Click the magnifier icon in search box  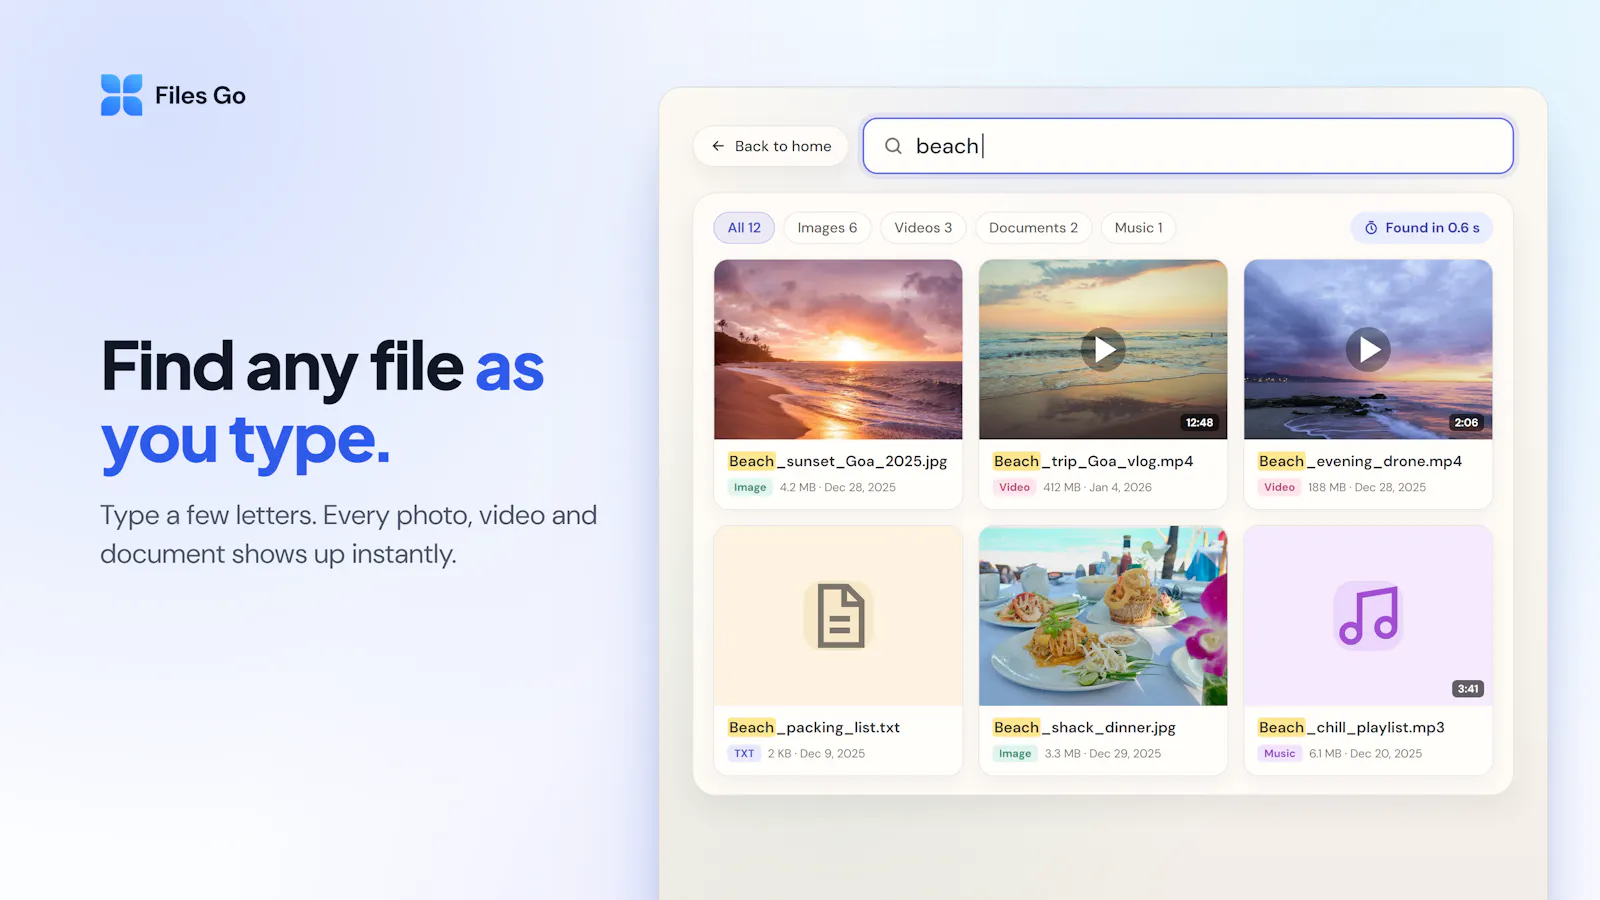pyautogui.click(x=893, y=146)
